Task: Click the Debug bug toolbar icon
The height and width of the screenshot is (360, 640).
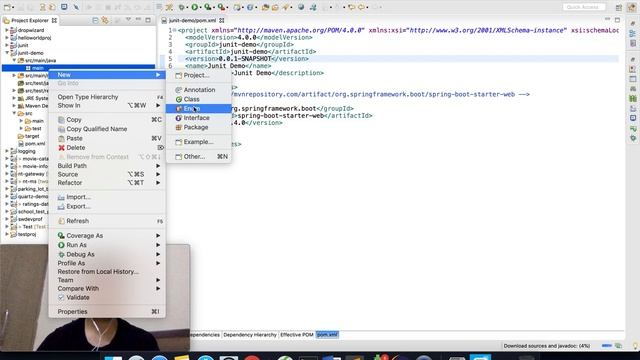Action: coord(182,7)
